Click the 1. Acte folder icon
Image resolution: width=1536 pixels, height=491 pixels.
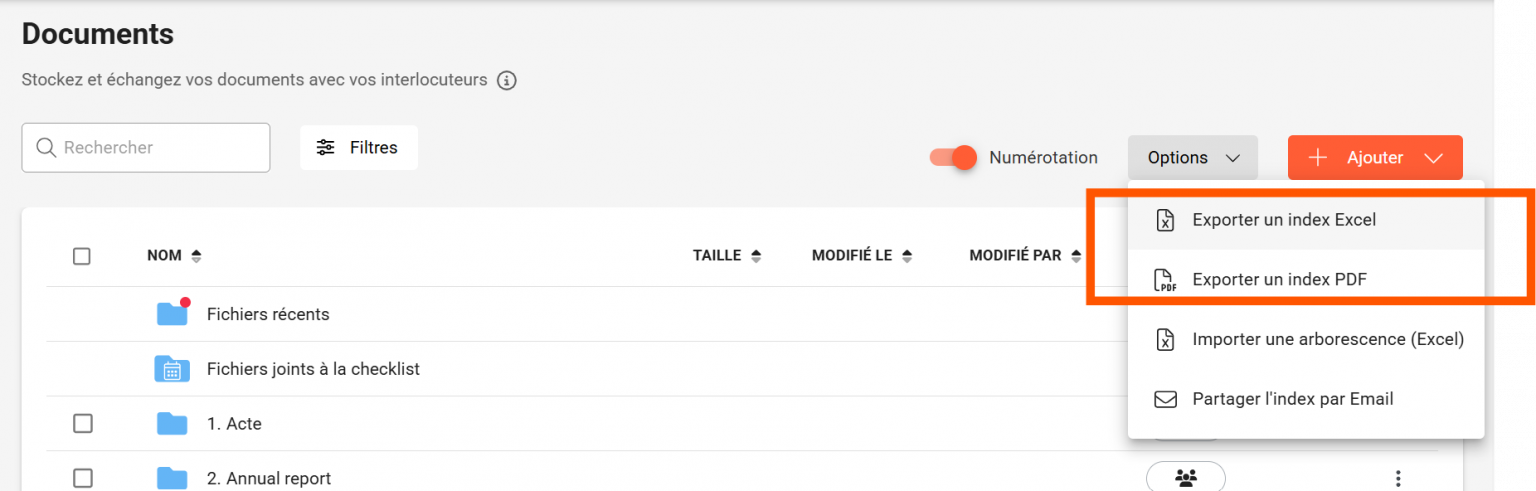tap(172, 424)
